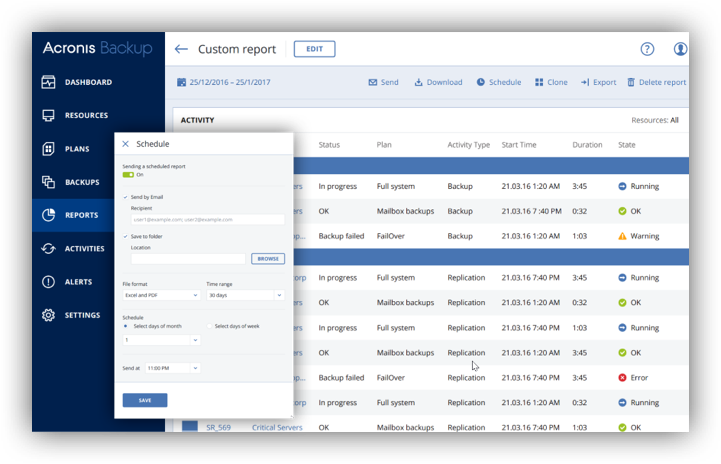The image size is (721, 464).
Task: Click the Warning state icon
Action: (622, 236)
